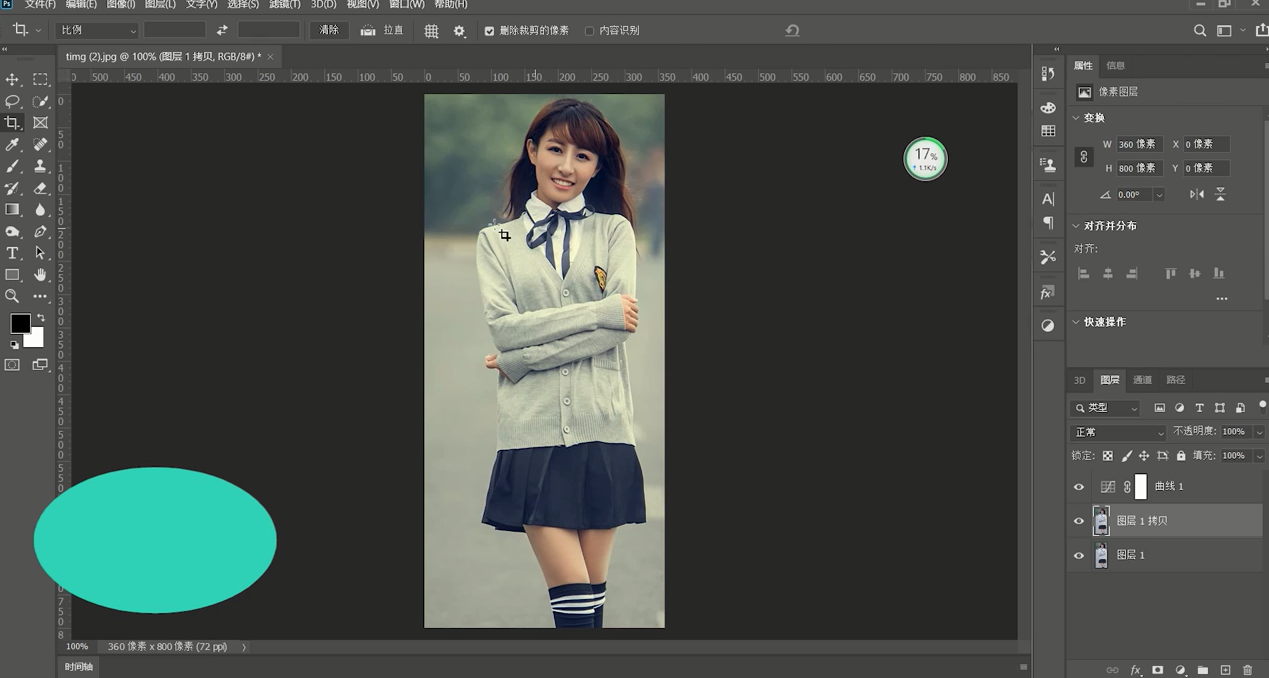Click the Dodge tool icon
The height and width of the screenshot is (678, 1269).
(12, 232)
